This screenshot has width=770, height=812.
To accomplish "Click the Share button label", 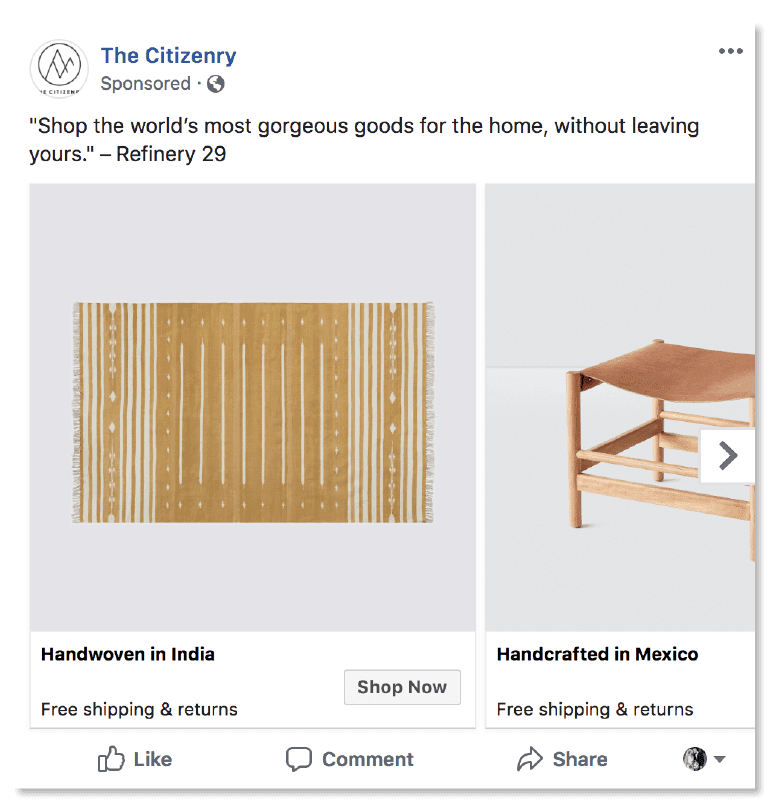I will point(579,759).
